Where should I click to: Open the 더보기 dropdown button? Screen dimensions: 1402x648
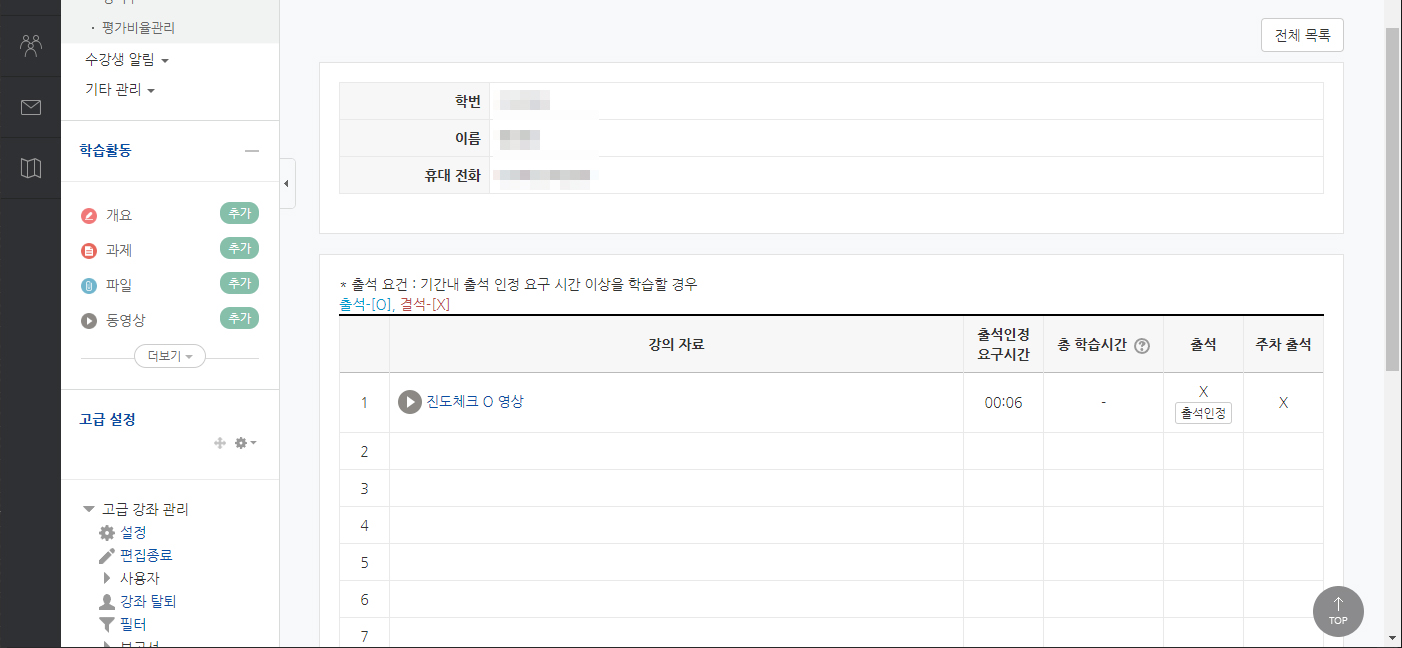point(170,356)
